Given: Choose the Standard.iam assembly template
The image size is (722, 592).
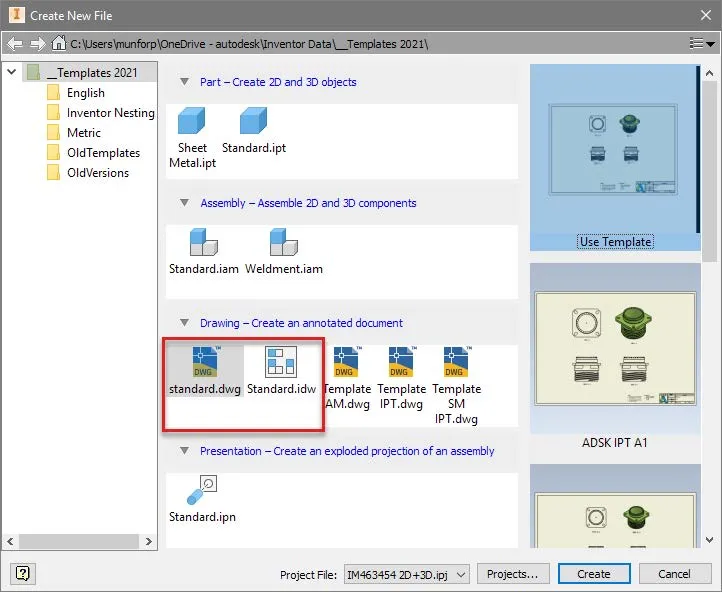Looking at the screenshot, I should coord(204,242).
